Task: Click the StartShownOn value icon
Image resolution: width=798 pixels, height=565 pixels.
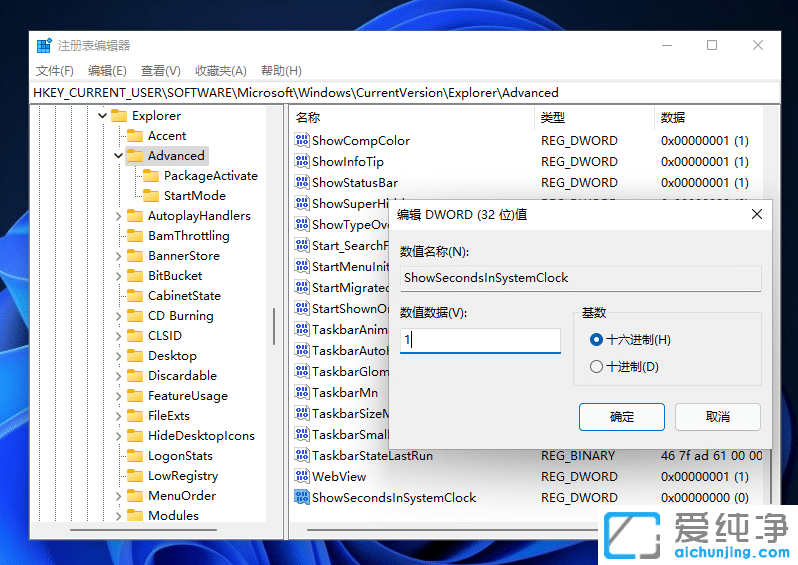Action: pos(302,308)
